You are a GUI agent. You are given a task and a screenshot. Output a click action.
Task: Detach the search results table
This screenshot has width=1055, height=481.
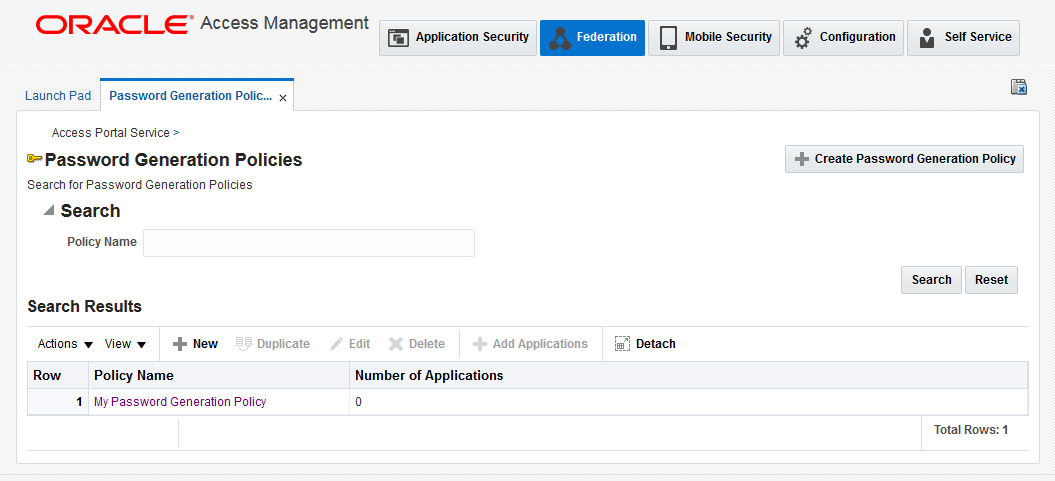click(645, 344)
